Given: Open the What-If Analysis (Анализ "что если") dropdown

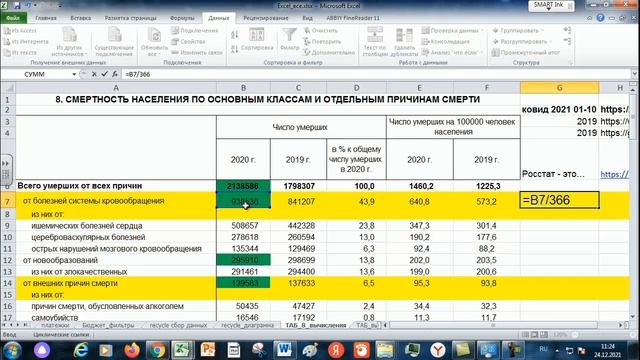Looking at the screenshot, I should point(452,53).
